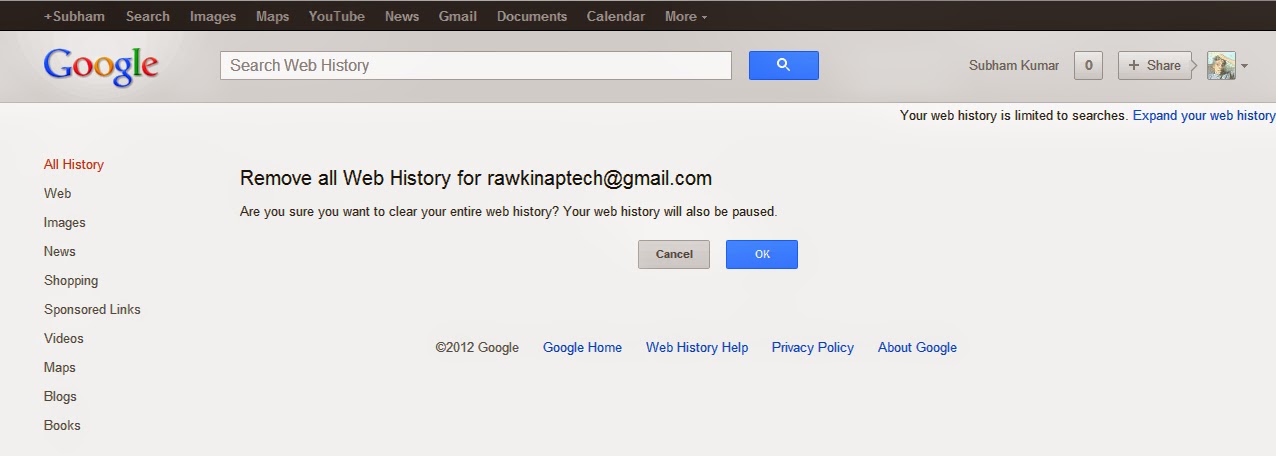Viewport: 1276px width, 456px height.
Task: Confirm history removal with OK
Action: tap(762, 254)
